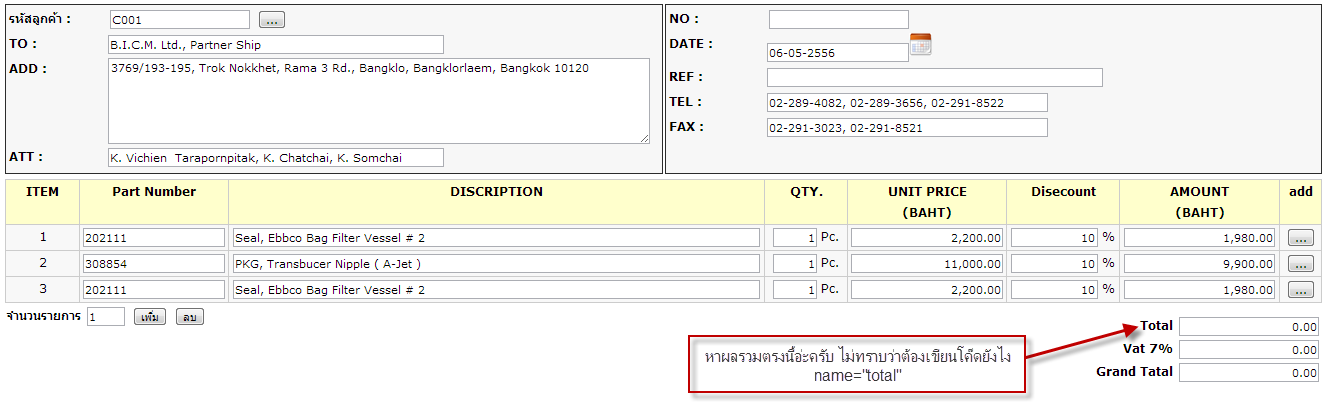The height and width of the screenshot is (409, 1327).
Task: Click the Total field
Action: coord(1248,326)
